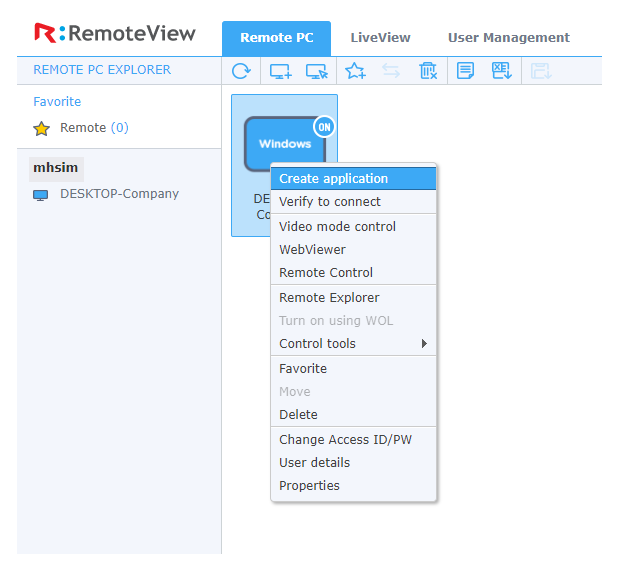Click the RemoteView logo

click(x=115, y=33)
